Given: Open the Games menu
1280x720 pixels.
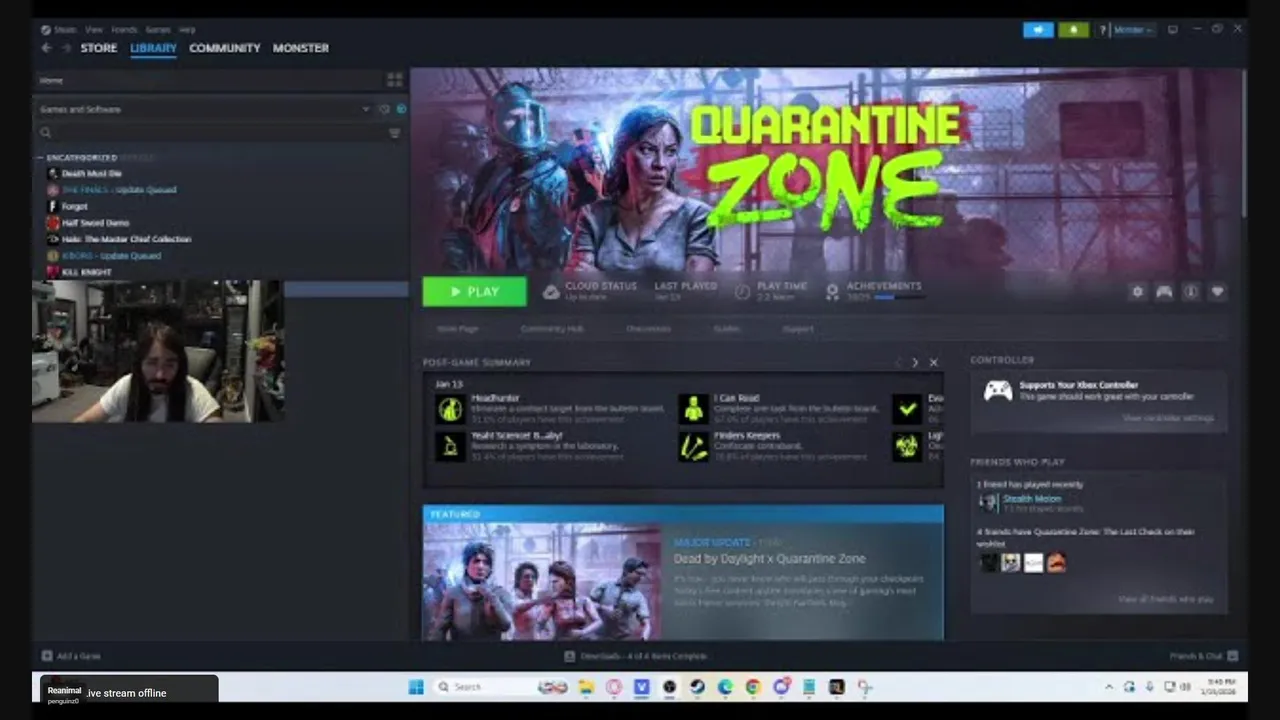Looking at the screenshot, I should (158, 30).
